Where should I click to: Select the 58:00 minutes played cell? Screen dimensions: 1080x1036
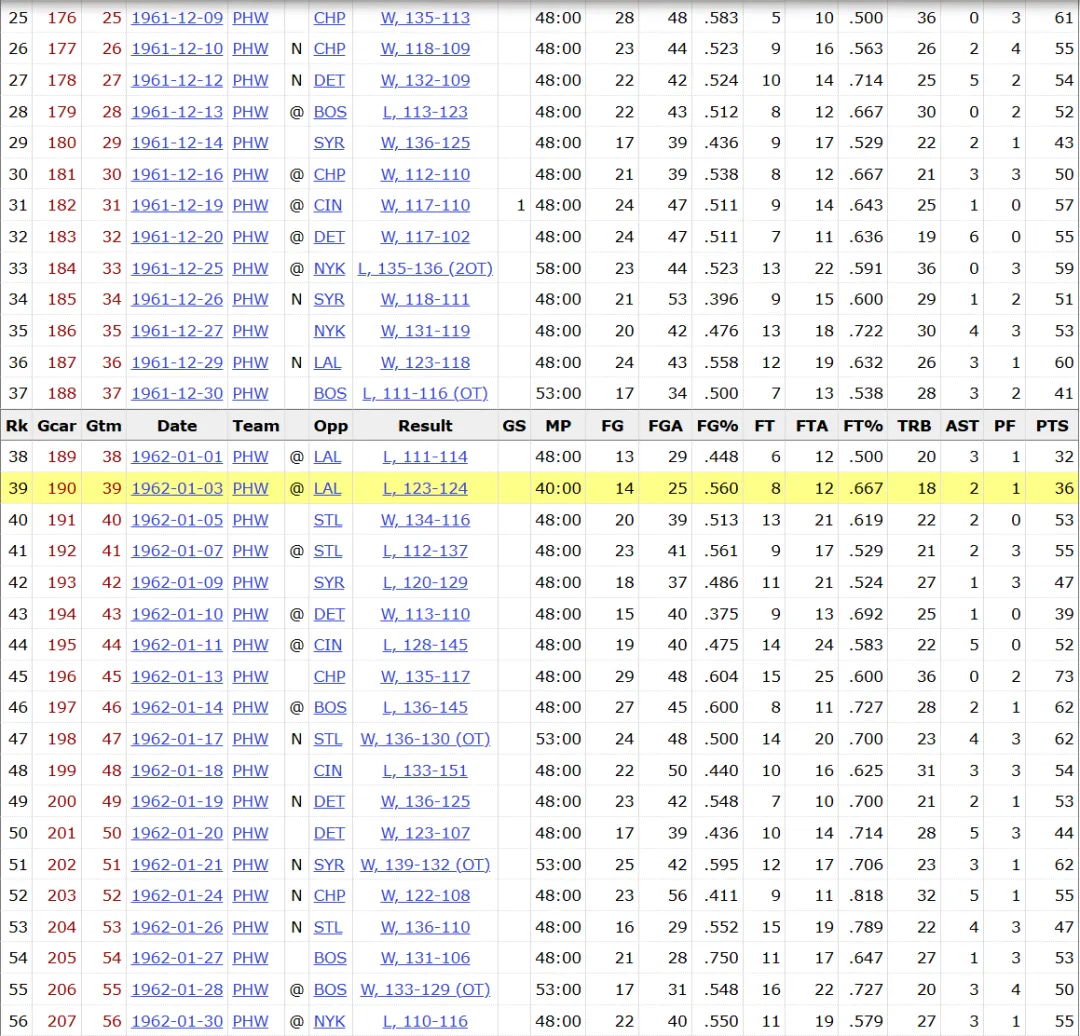click(558, 268)
